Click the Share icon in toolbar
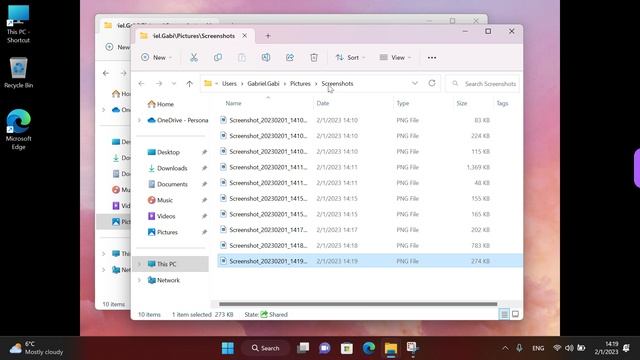This screenshot has height=360, width=640. tap(290, 58)
